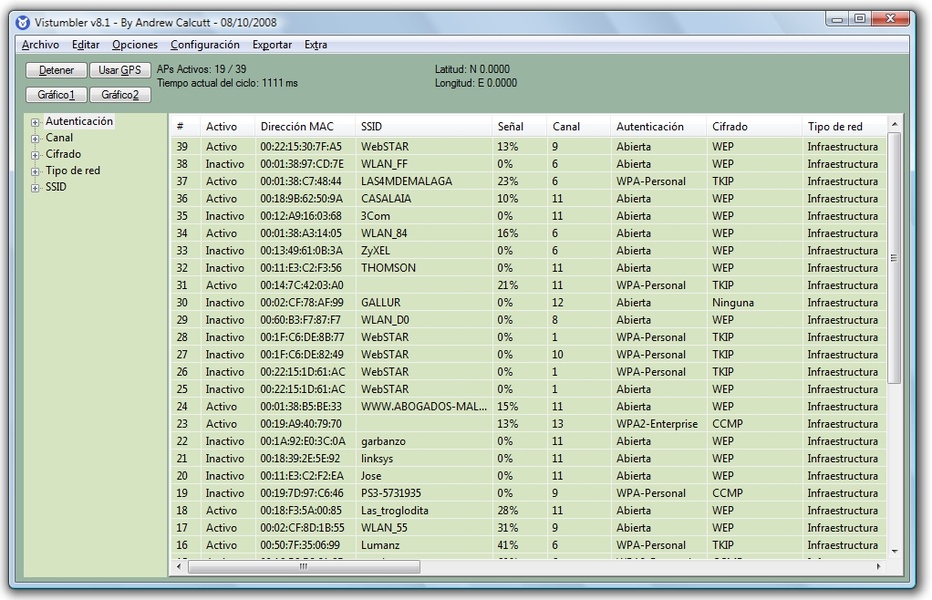Expand the SSID tree node
Image resolution: width=932 pixels, height=600 pixels.
(x=35, y=187)
